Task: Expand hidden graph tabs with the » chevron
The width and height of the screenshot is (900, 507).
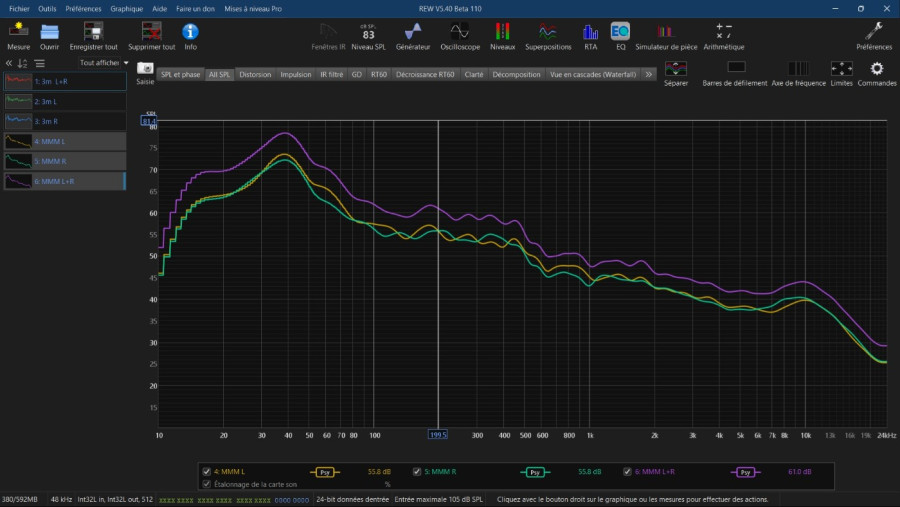Action: (x=648, y=74)
